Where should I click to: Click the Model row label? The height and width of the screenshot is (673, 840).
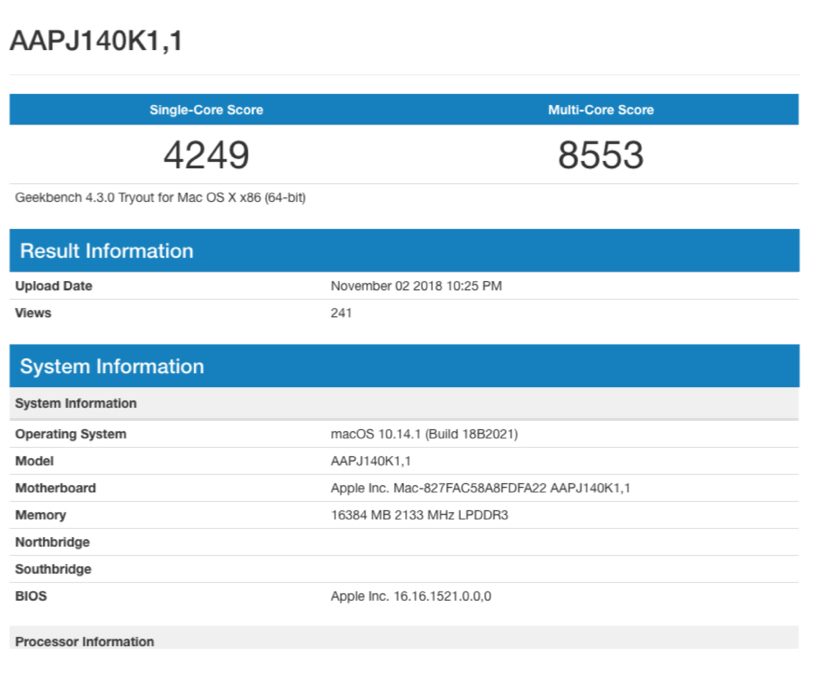(x=34, y=461)
